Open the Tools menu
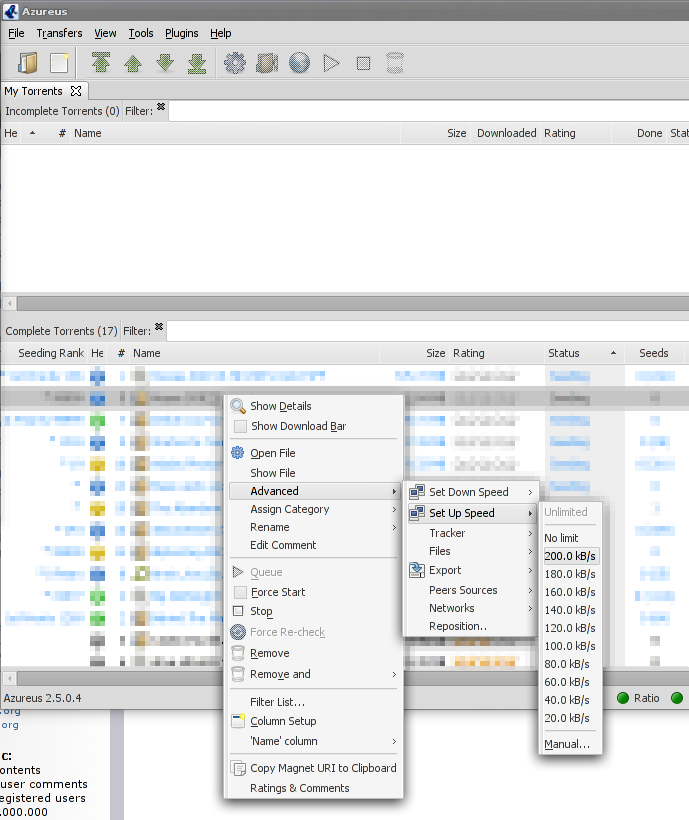This screenshot has height=820, width=689. tap(141, 33)
